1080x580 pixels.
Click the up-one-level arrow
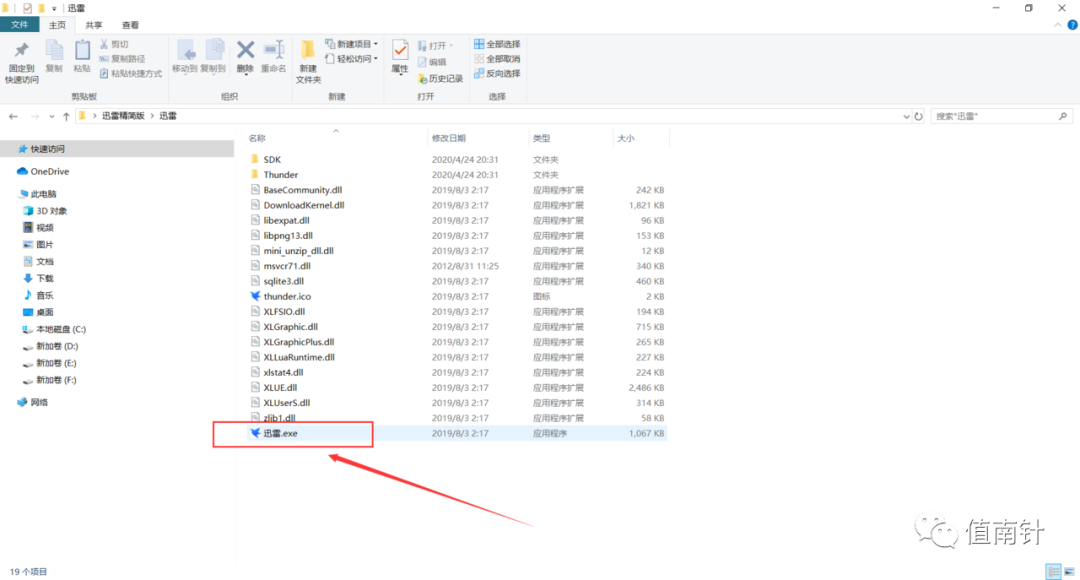pos(66,116)
